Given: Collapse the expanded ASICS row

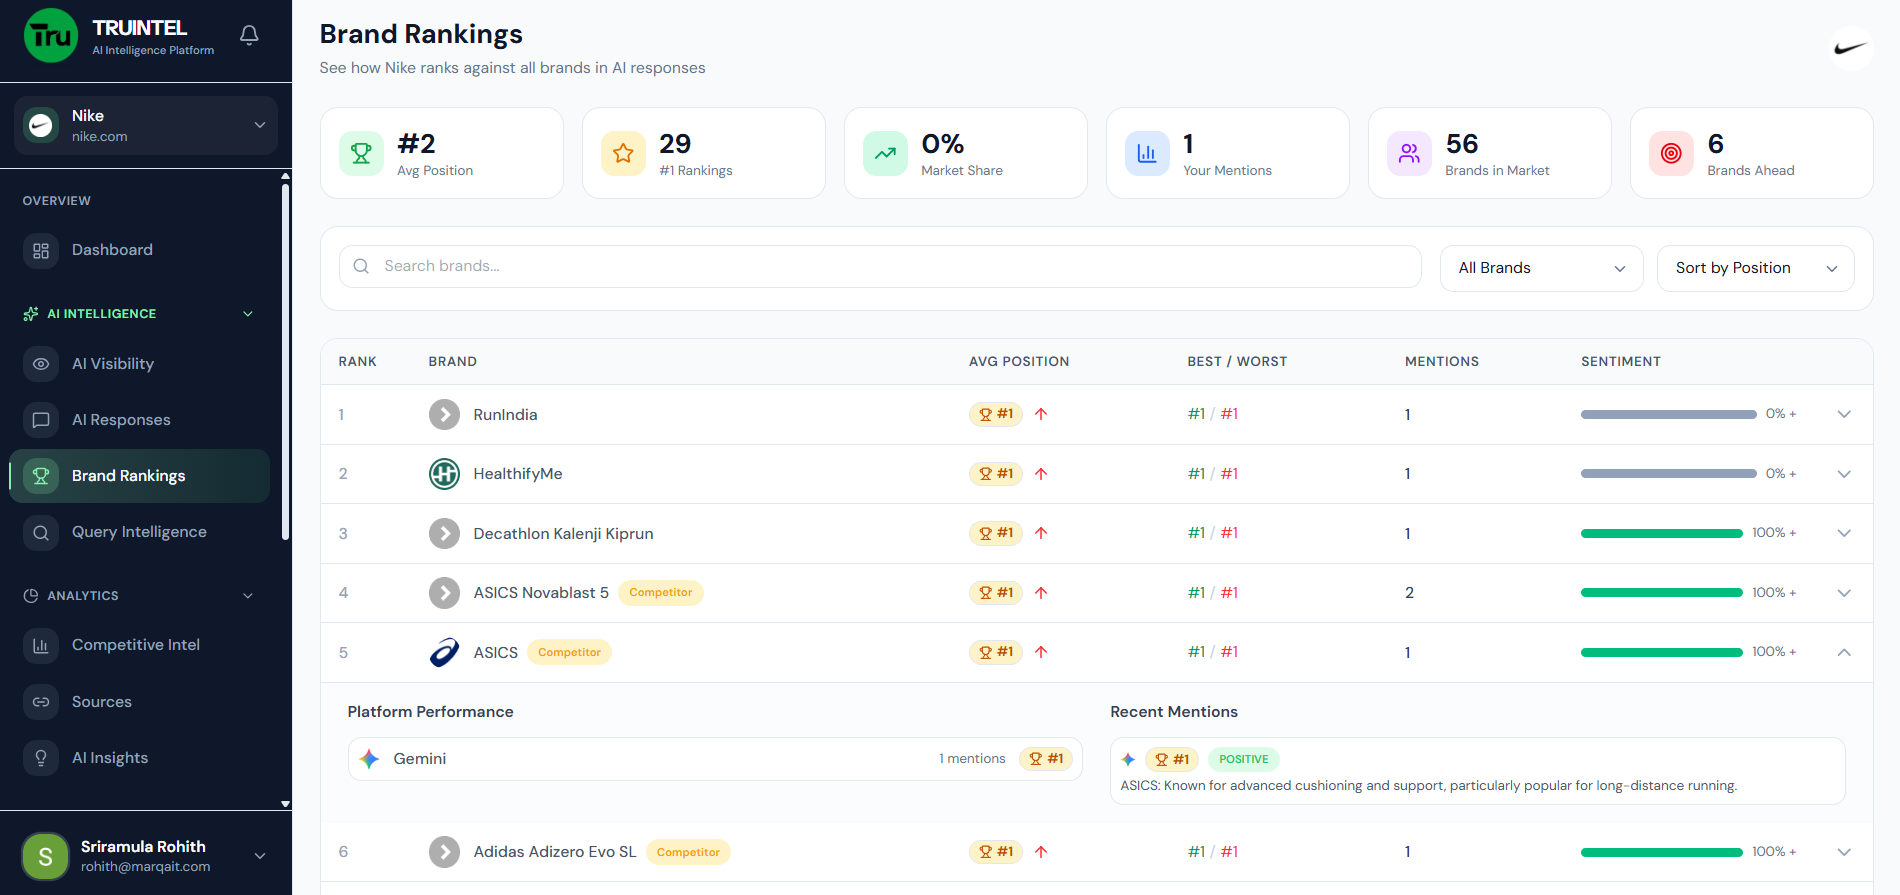Looking at the screenshot, I should (x=1844, y=653).
